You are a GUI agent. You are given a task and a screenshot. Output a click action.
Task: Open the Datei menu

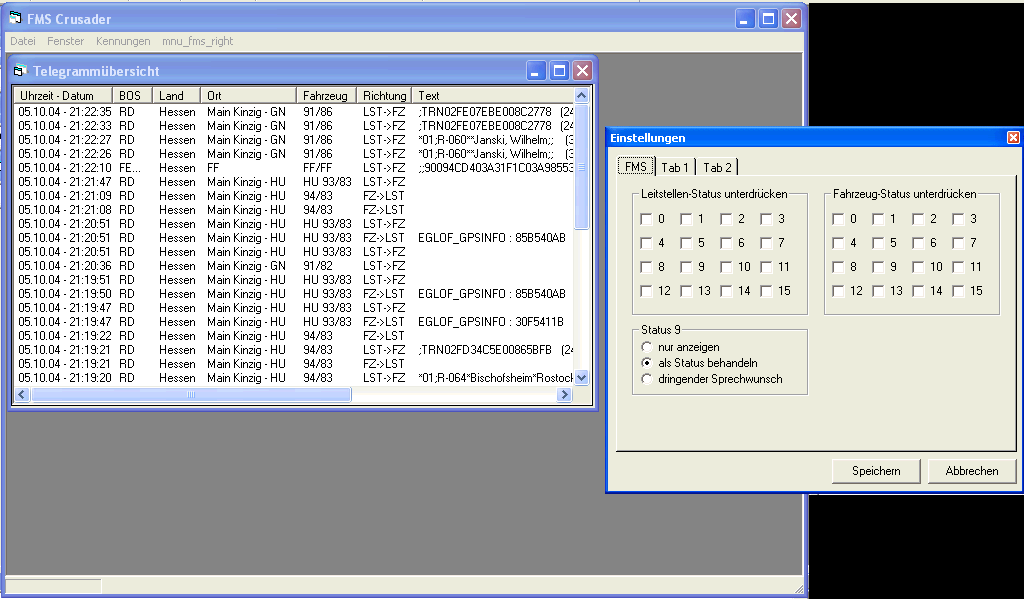(22, 41)
